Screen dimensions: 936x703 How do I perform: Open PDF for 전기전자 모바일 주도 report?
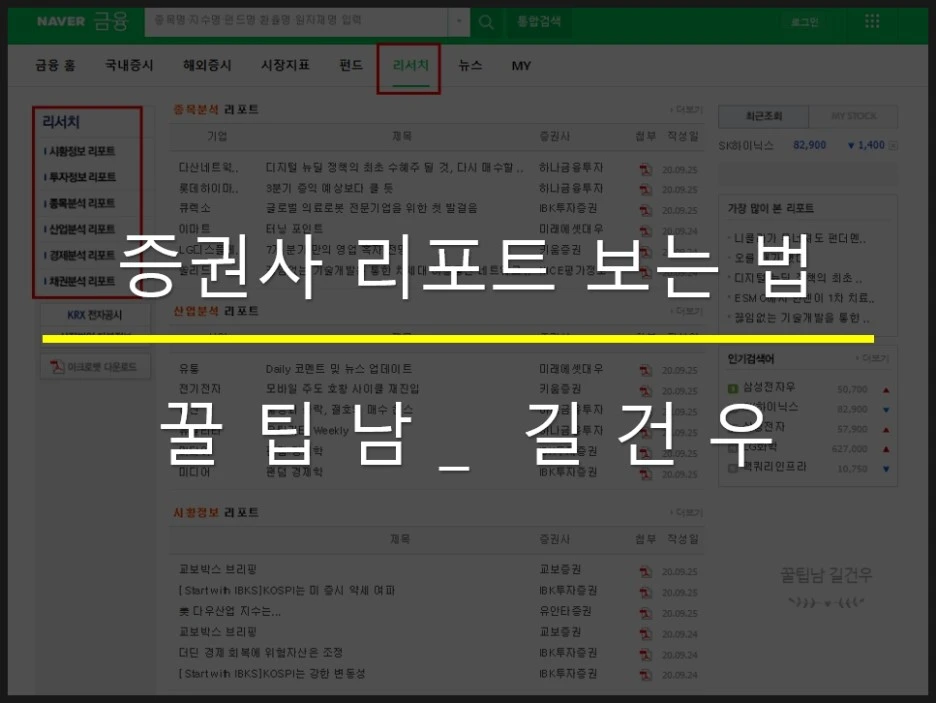point(645,391)
